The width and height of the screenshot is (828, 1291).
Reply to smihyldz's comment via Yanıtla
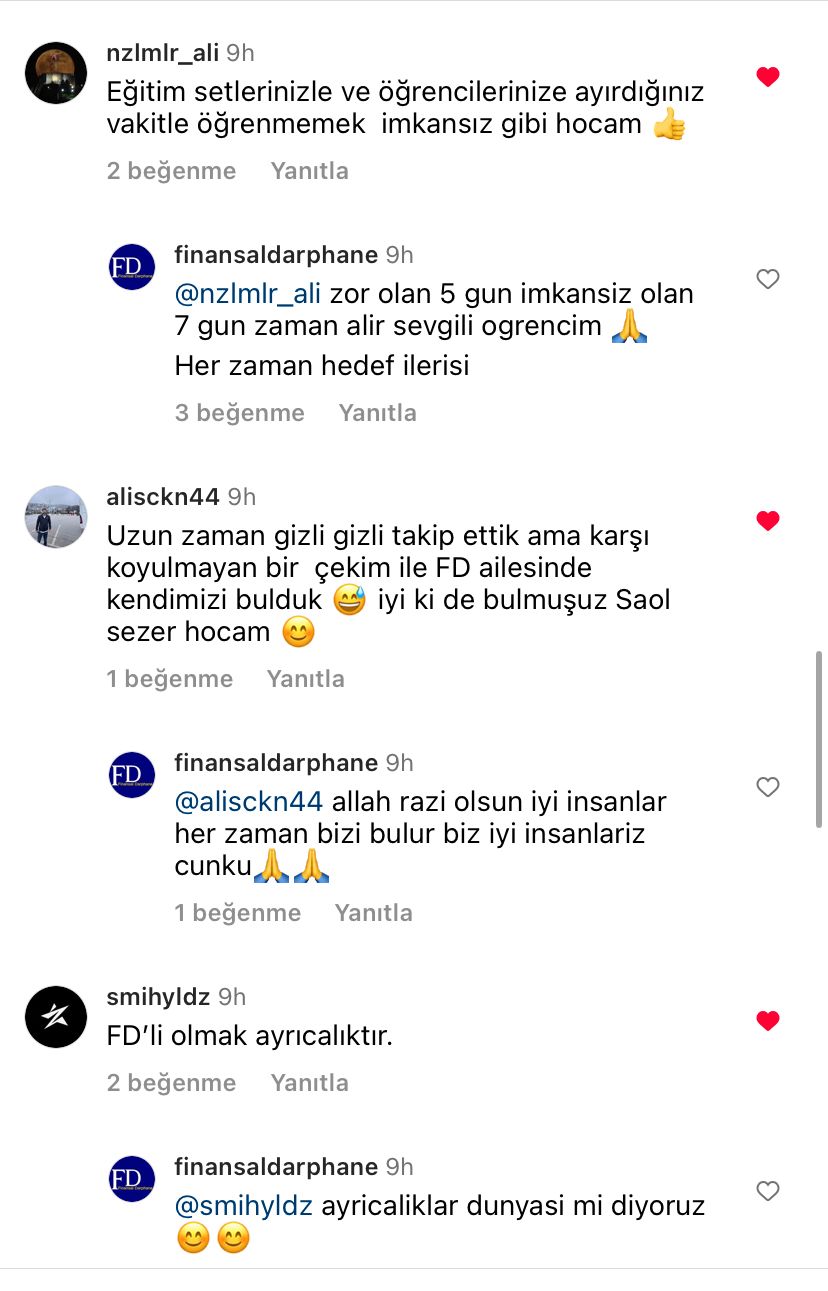click(x=310, y=1083)
